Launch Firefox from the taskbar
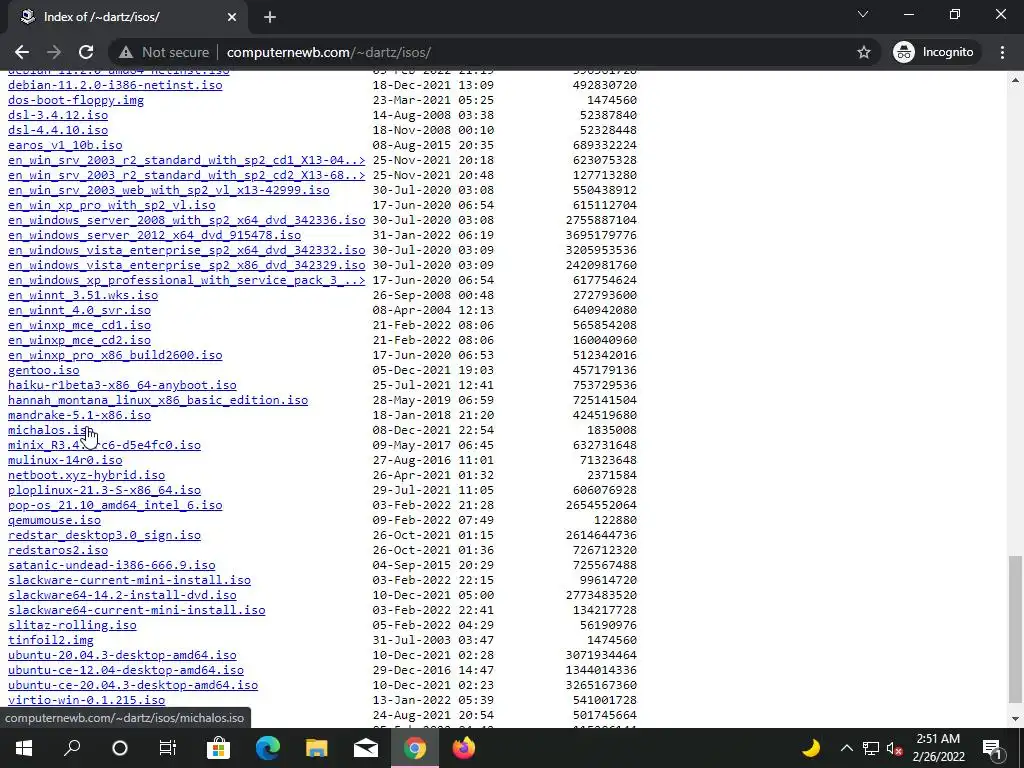Image resolution: width=1024 pixels, height=768 pixels. [x=464, y=748]
